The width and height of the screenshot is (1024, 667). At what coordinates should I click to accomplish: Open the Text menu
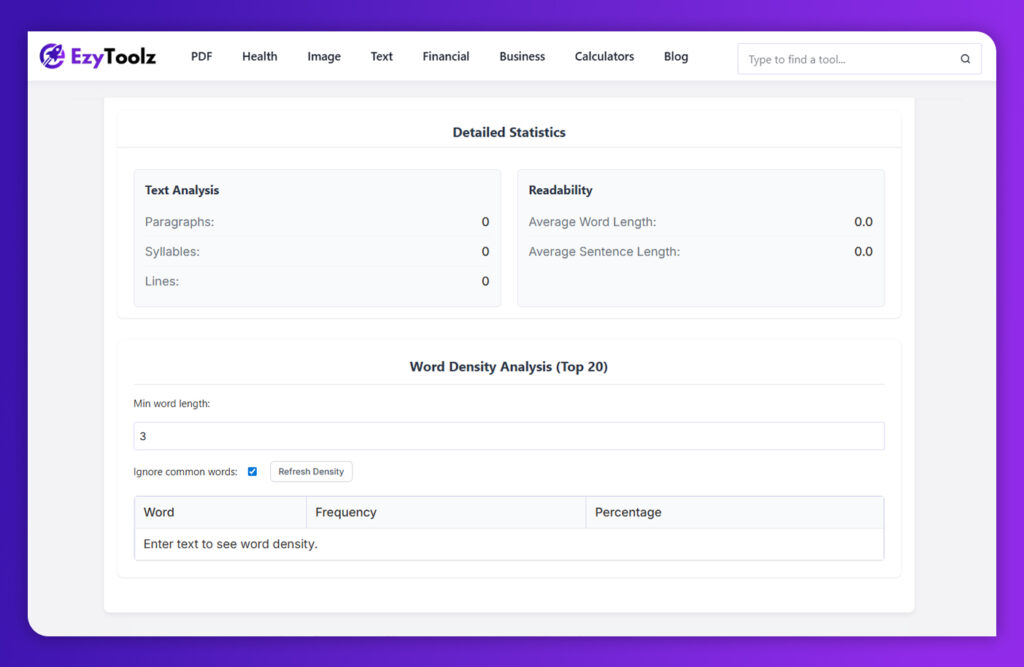click(x=381, y=57)
